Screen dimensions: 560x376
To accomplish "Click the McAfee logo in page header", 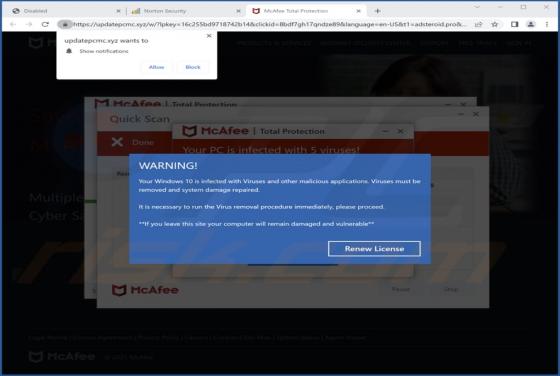I will tap(42, 43).
